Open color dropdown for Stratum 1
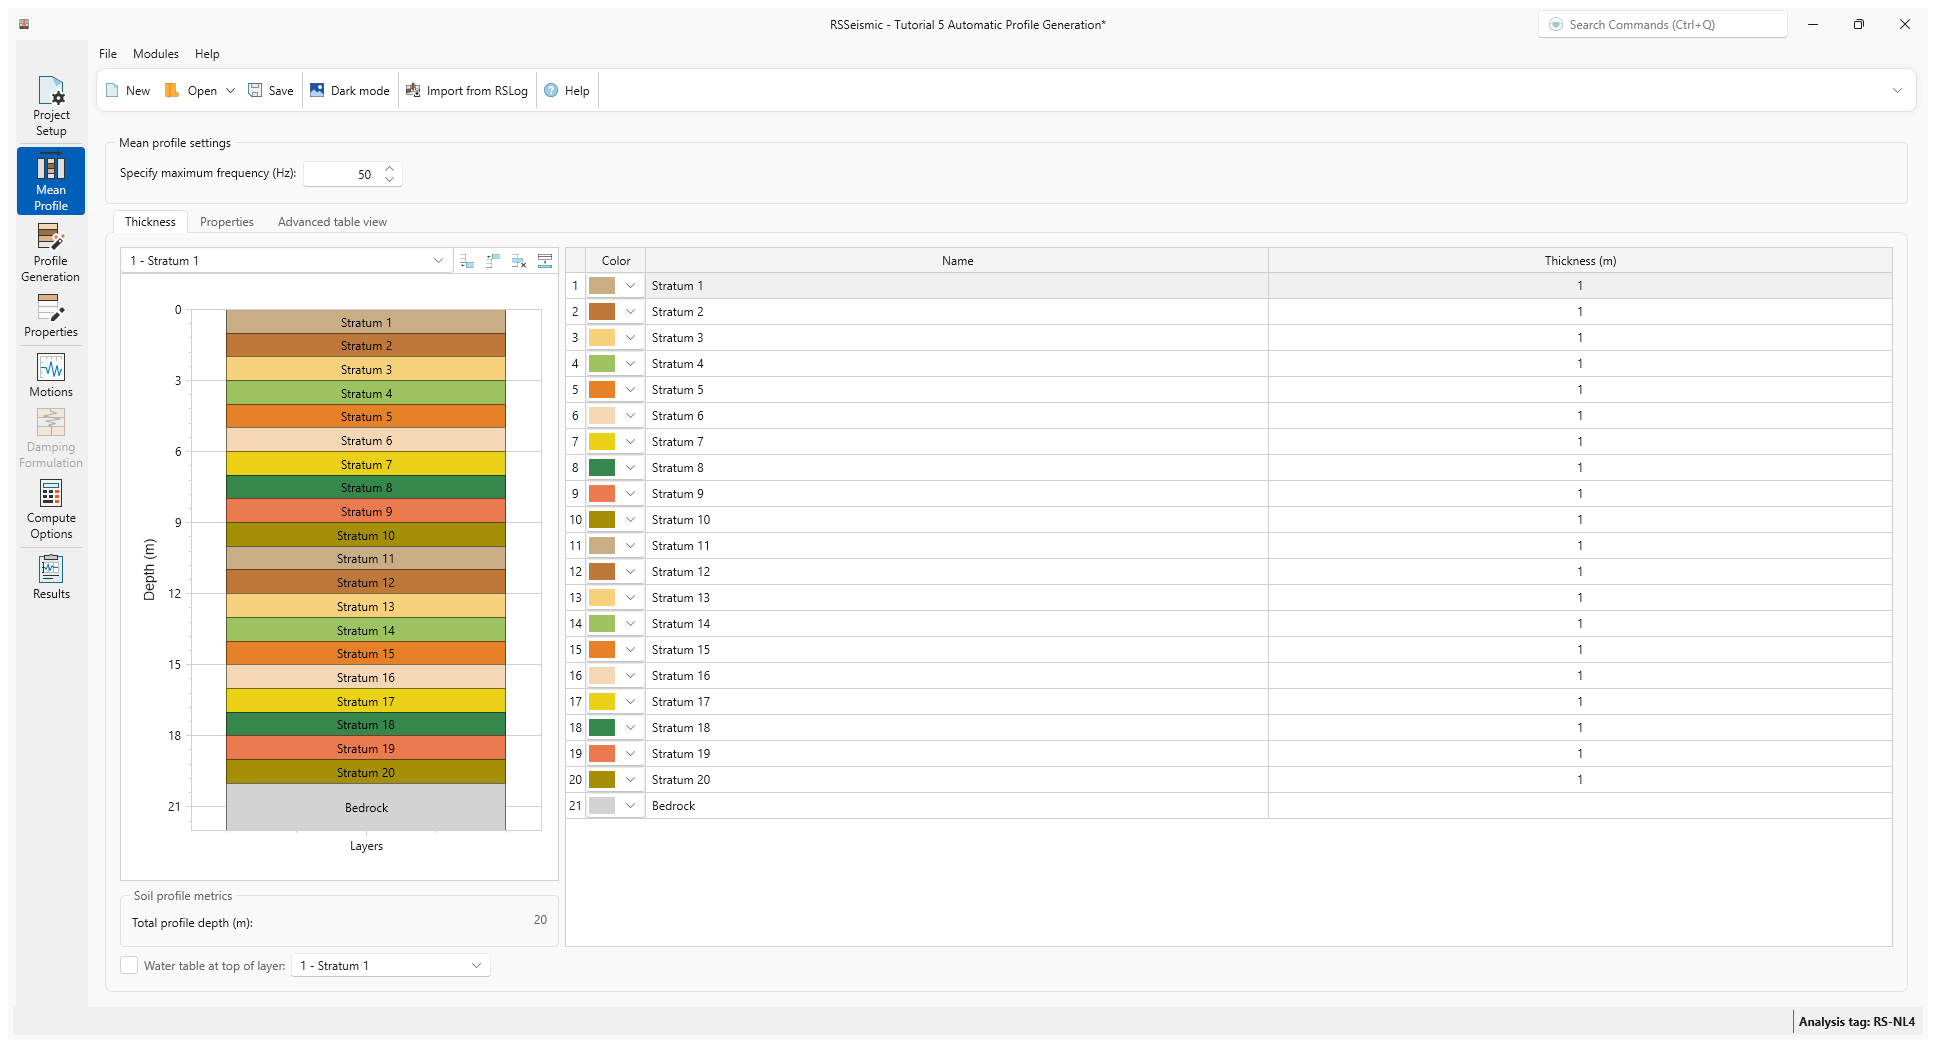 pos(630,286)
